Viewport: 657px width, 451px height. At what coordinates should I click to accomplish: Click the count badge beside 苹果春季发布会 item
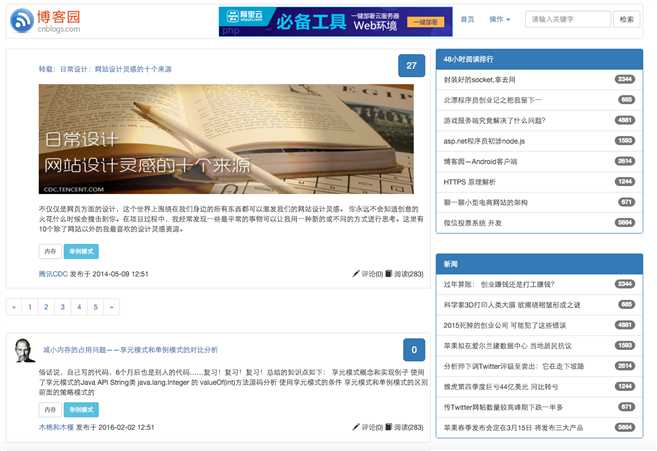click(x=625, y=427)
